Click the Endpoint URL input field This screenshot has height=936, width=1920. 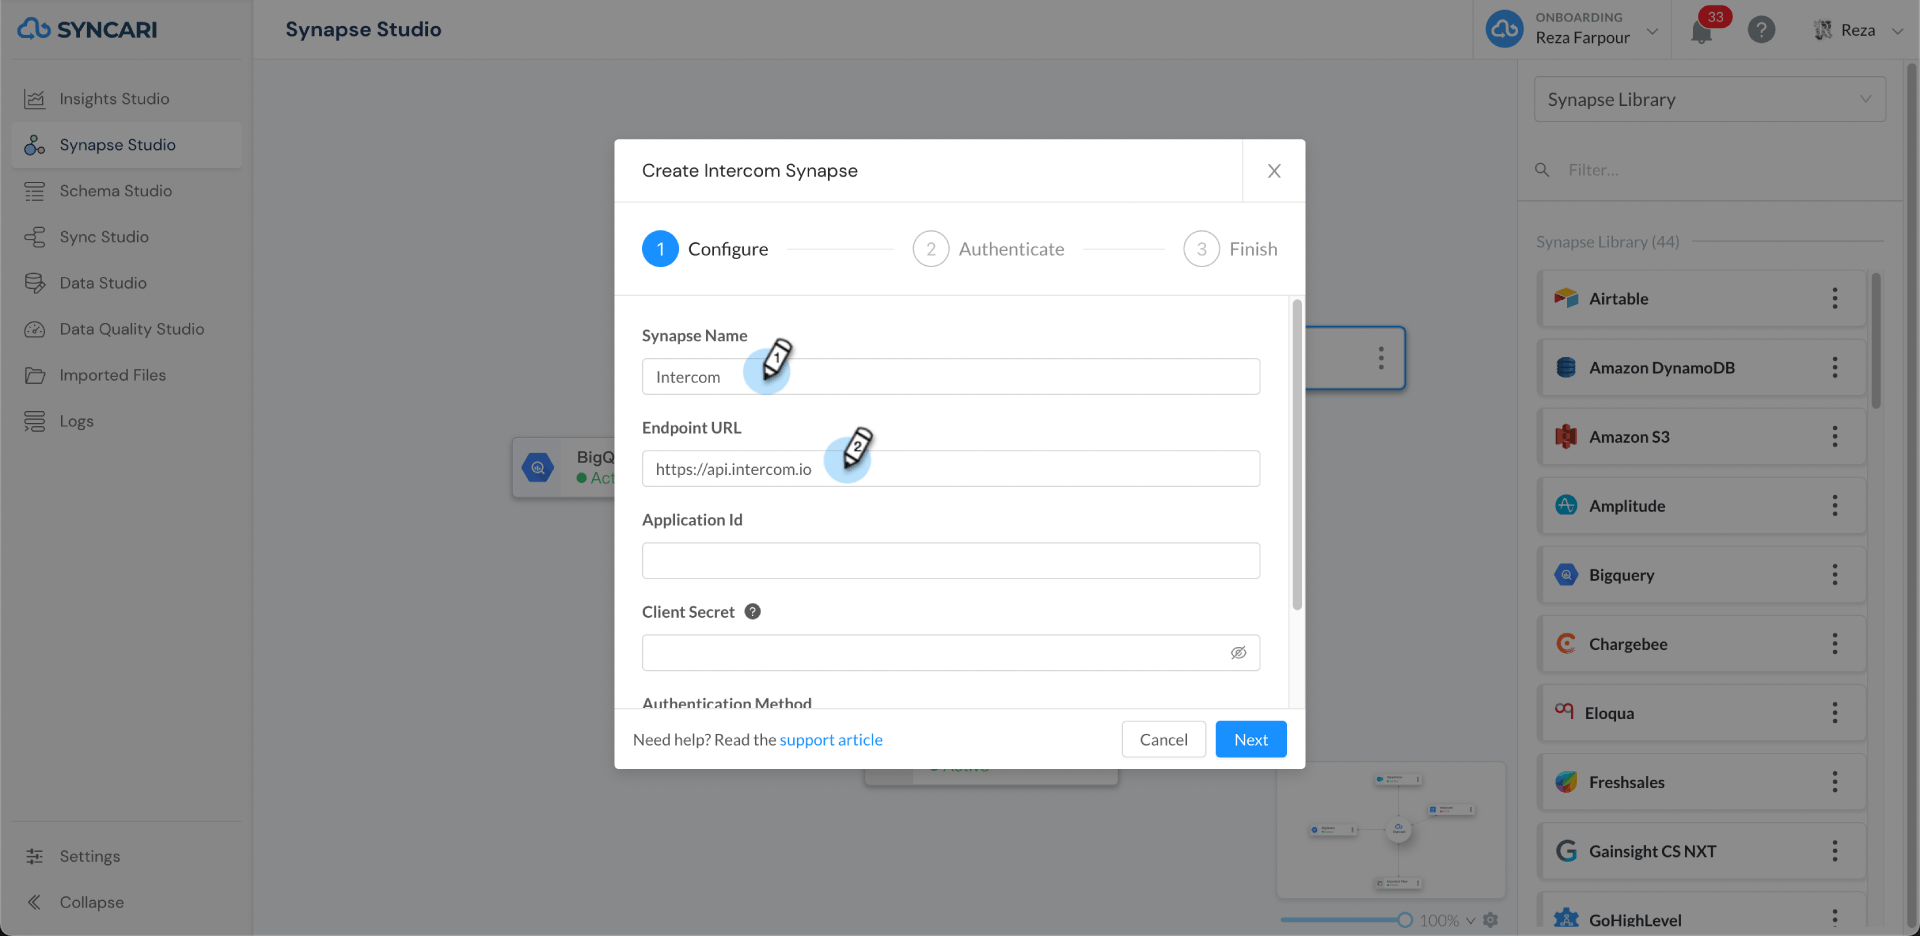[951, 469]
